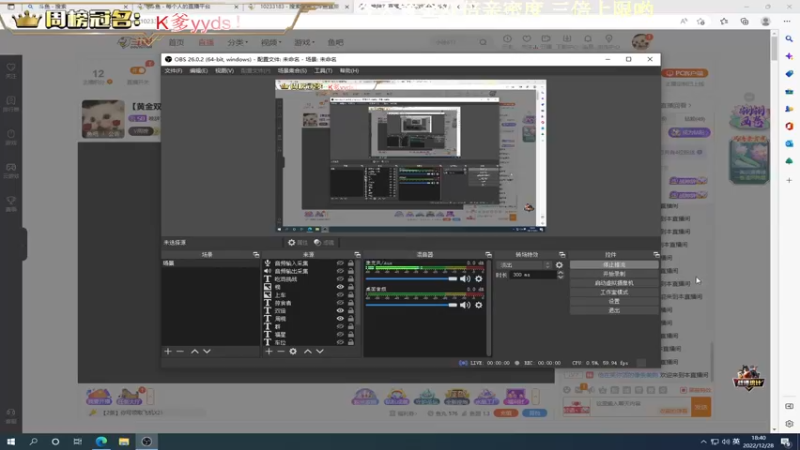The image size is (800, 450).
Task: Move the scene up with the Scenes panel up arrow
Action: click(x=194, y=352)
